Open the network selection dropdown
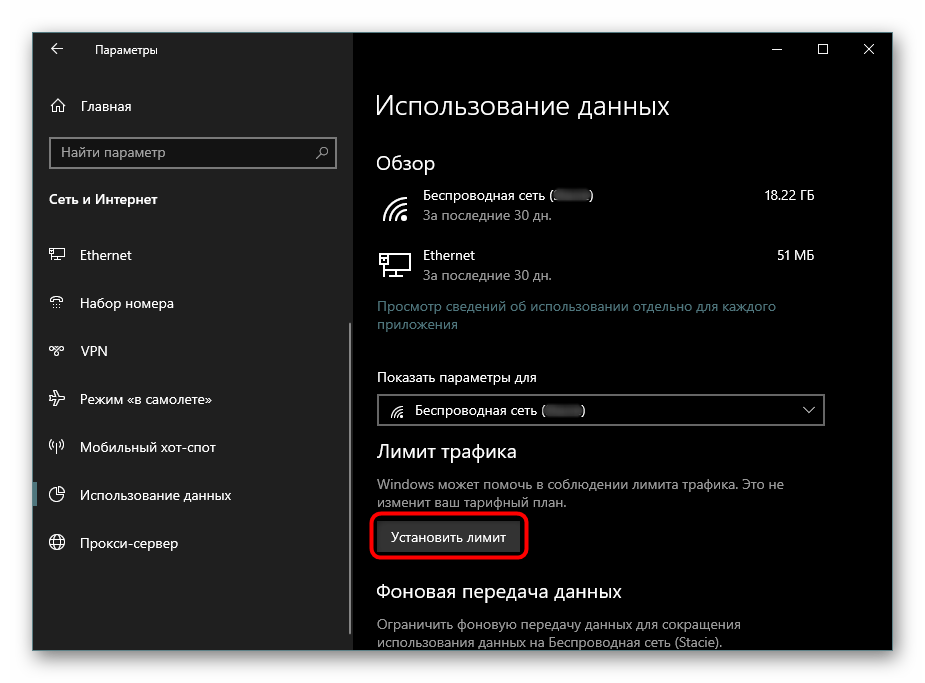925x683 pixels. (600, 410)
